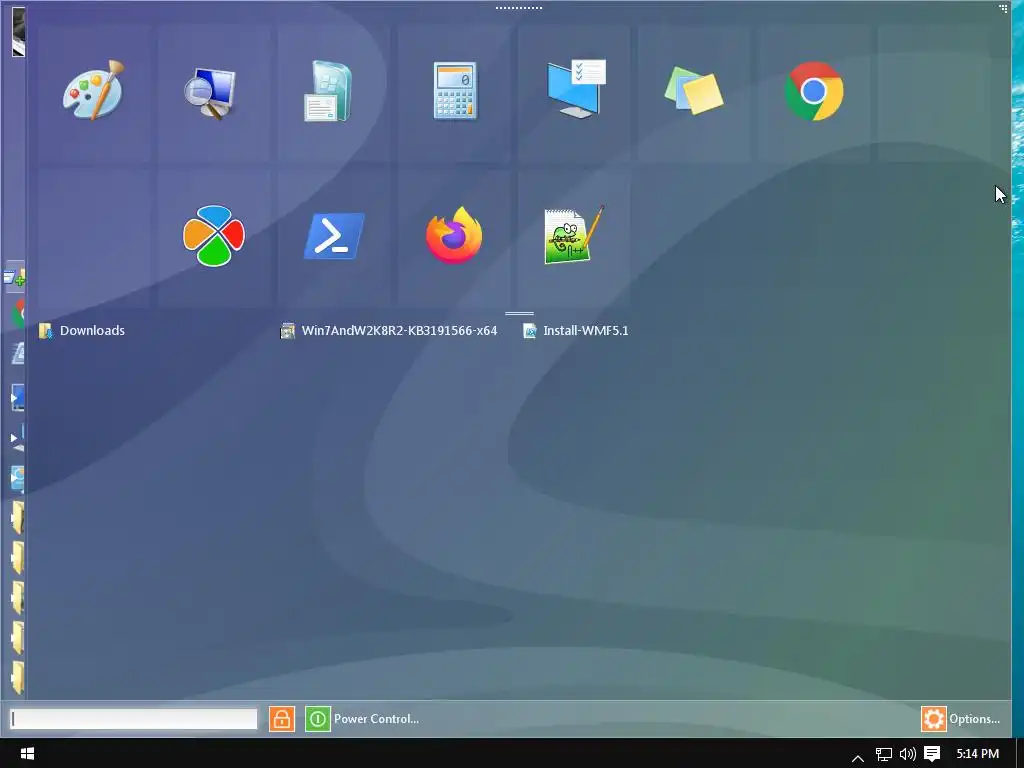Start Windows PowerShell

(x=334, y=236)
